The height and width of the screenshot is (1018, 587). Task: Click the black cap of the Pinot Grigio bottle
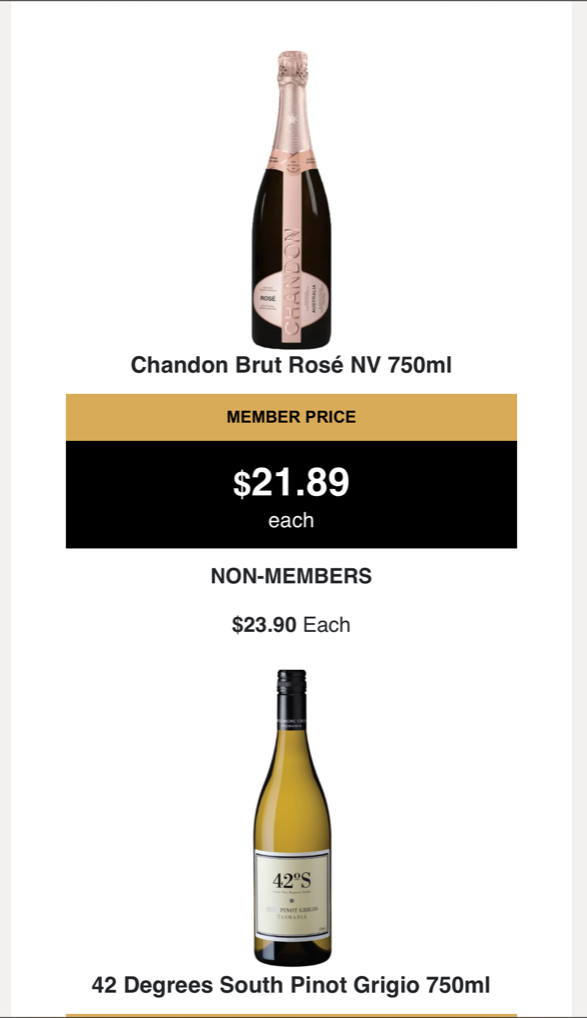click(x=292, y=691)
